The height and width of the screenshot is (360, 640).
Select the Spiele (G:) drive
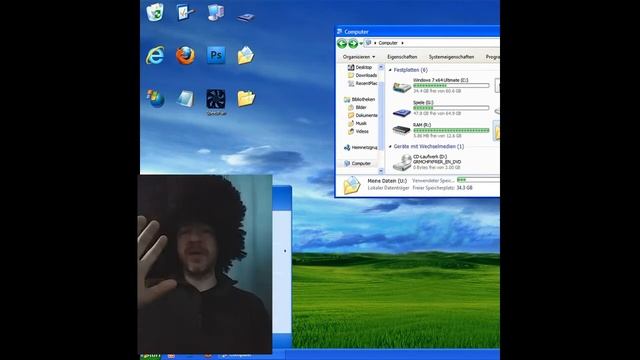coord(441,108)
